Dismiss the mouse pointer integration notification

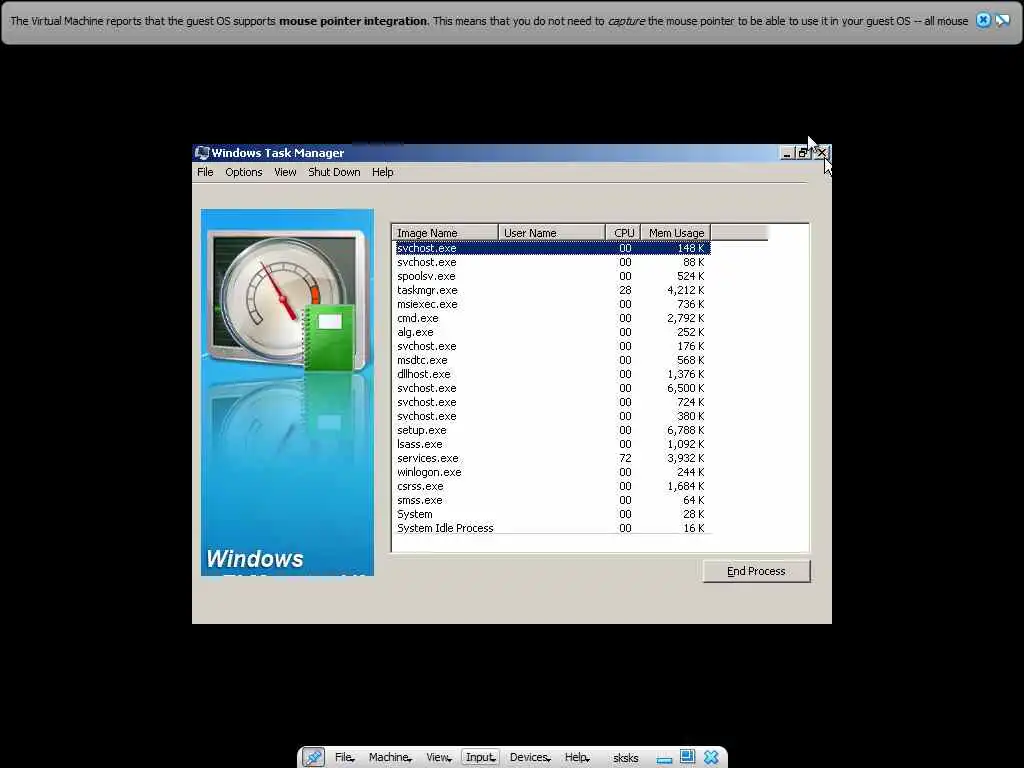click(x=983, y=20)
